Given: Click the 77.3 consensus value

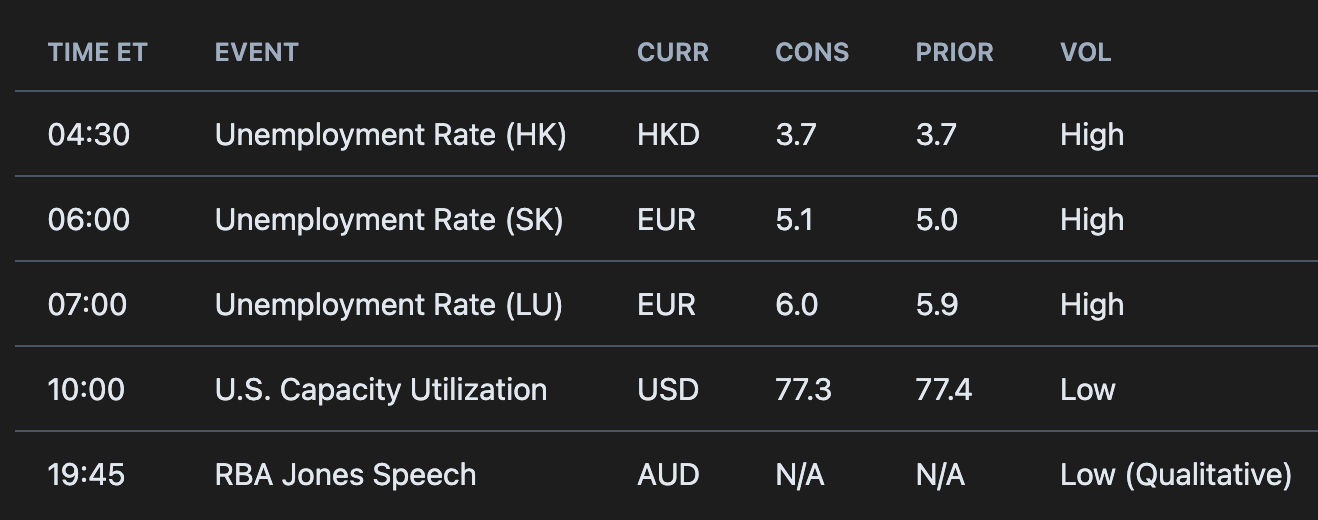Looking at the screenshot, I should pos(803,390).
